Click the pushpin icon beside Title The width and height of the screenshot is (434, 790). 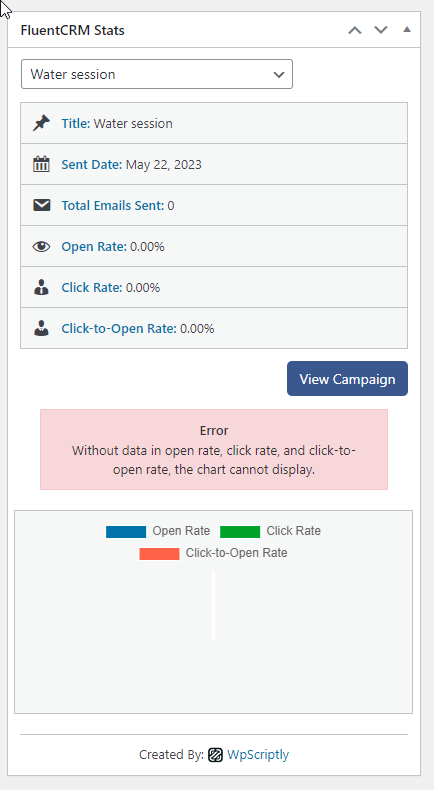click(x=41, y=123)
